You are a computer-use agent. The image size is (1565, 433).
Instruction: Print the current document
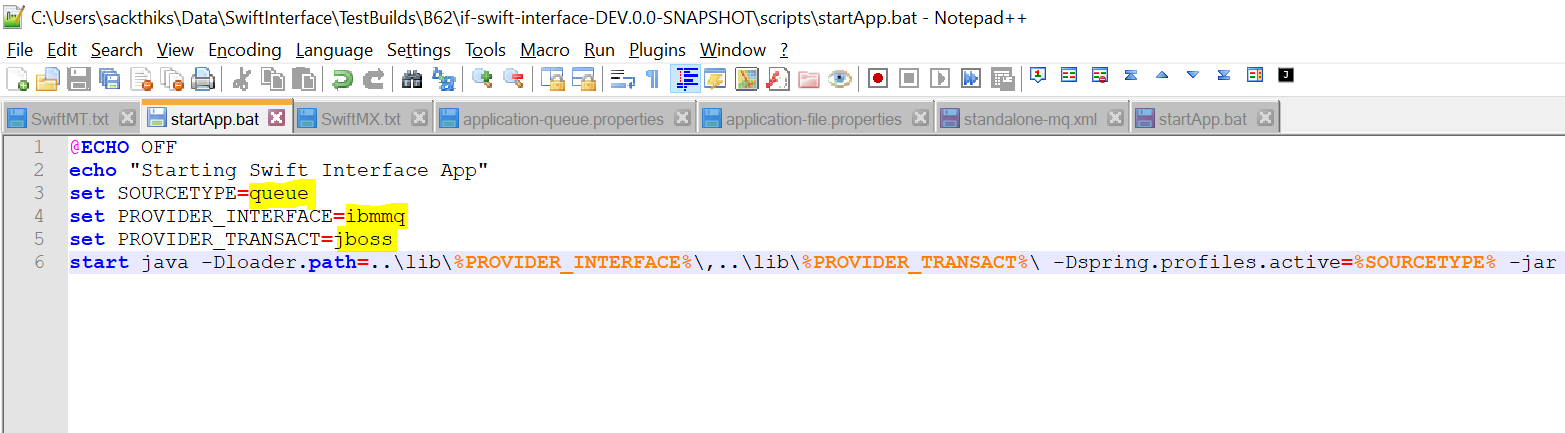(x=203, y=78)
